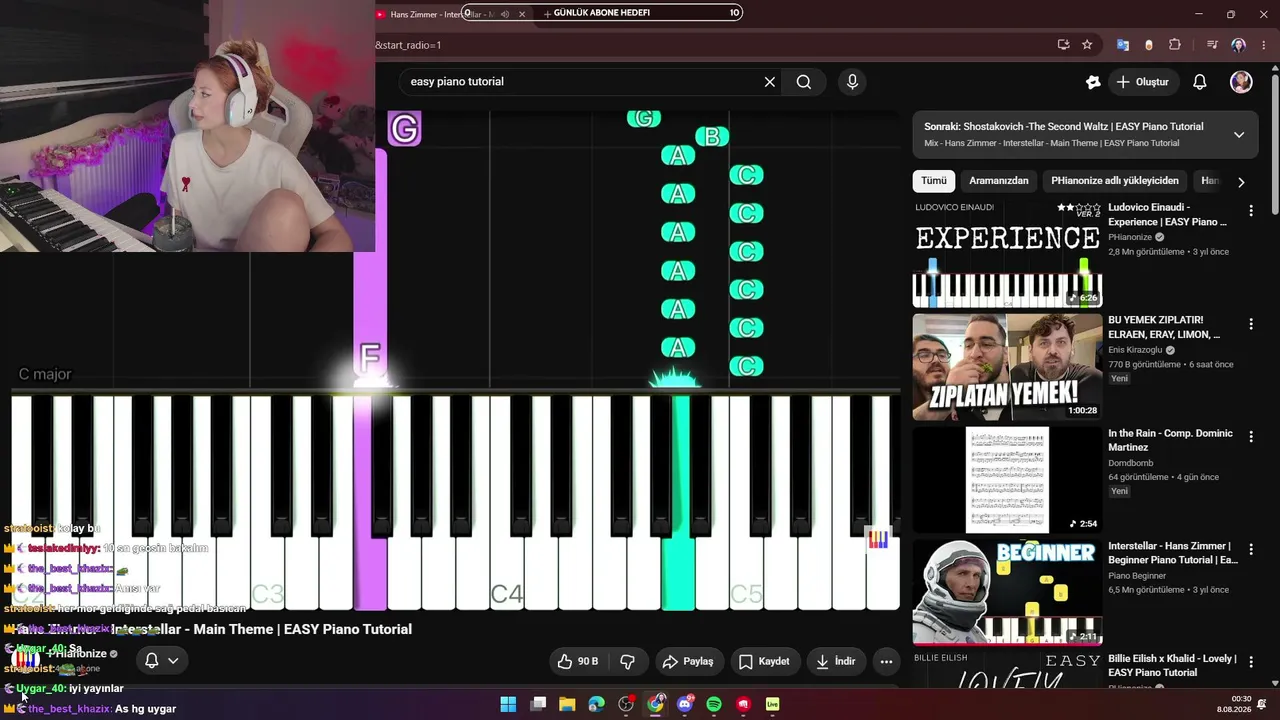1280x720 pixels.
Task: Open the Experience EASY Piano thumbnail
Action: [x=1007, y=254]
